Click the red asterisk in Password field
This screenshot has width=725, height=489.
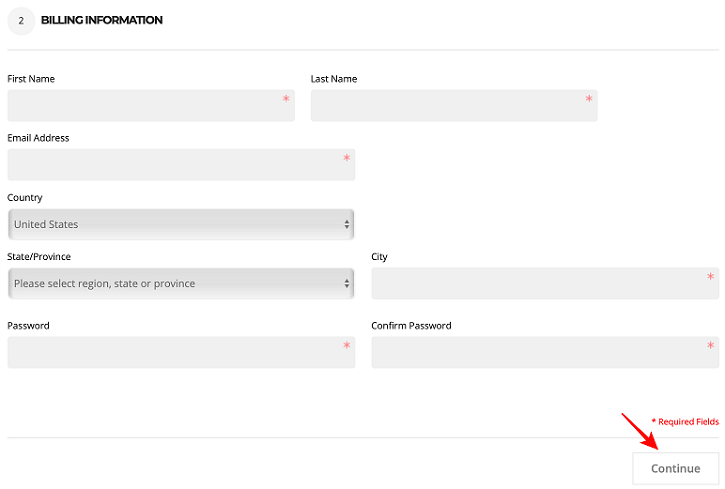click(347, 345)
